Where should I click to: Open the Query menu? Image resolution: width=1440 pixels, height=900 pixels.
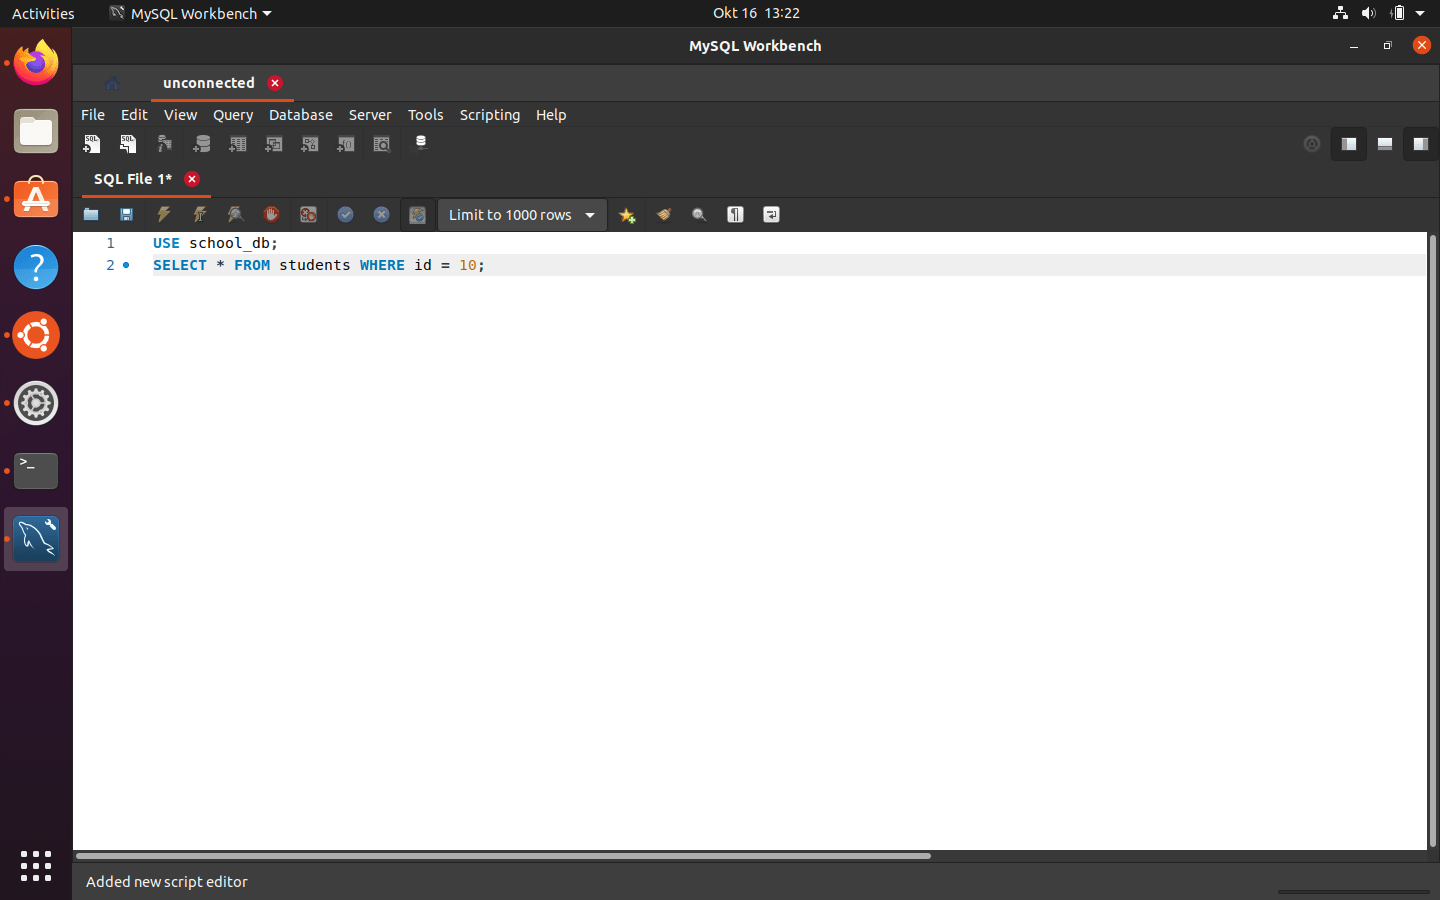tap(232, 115)
